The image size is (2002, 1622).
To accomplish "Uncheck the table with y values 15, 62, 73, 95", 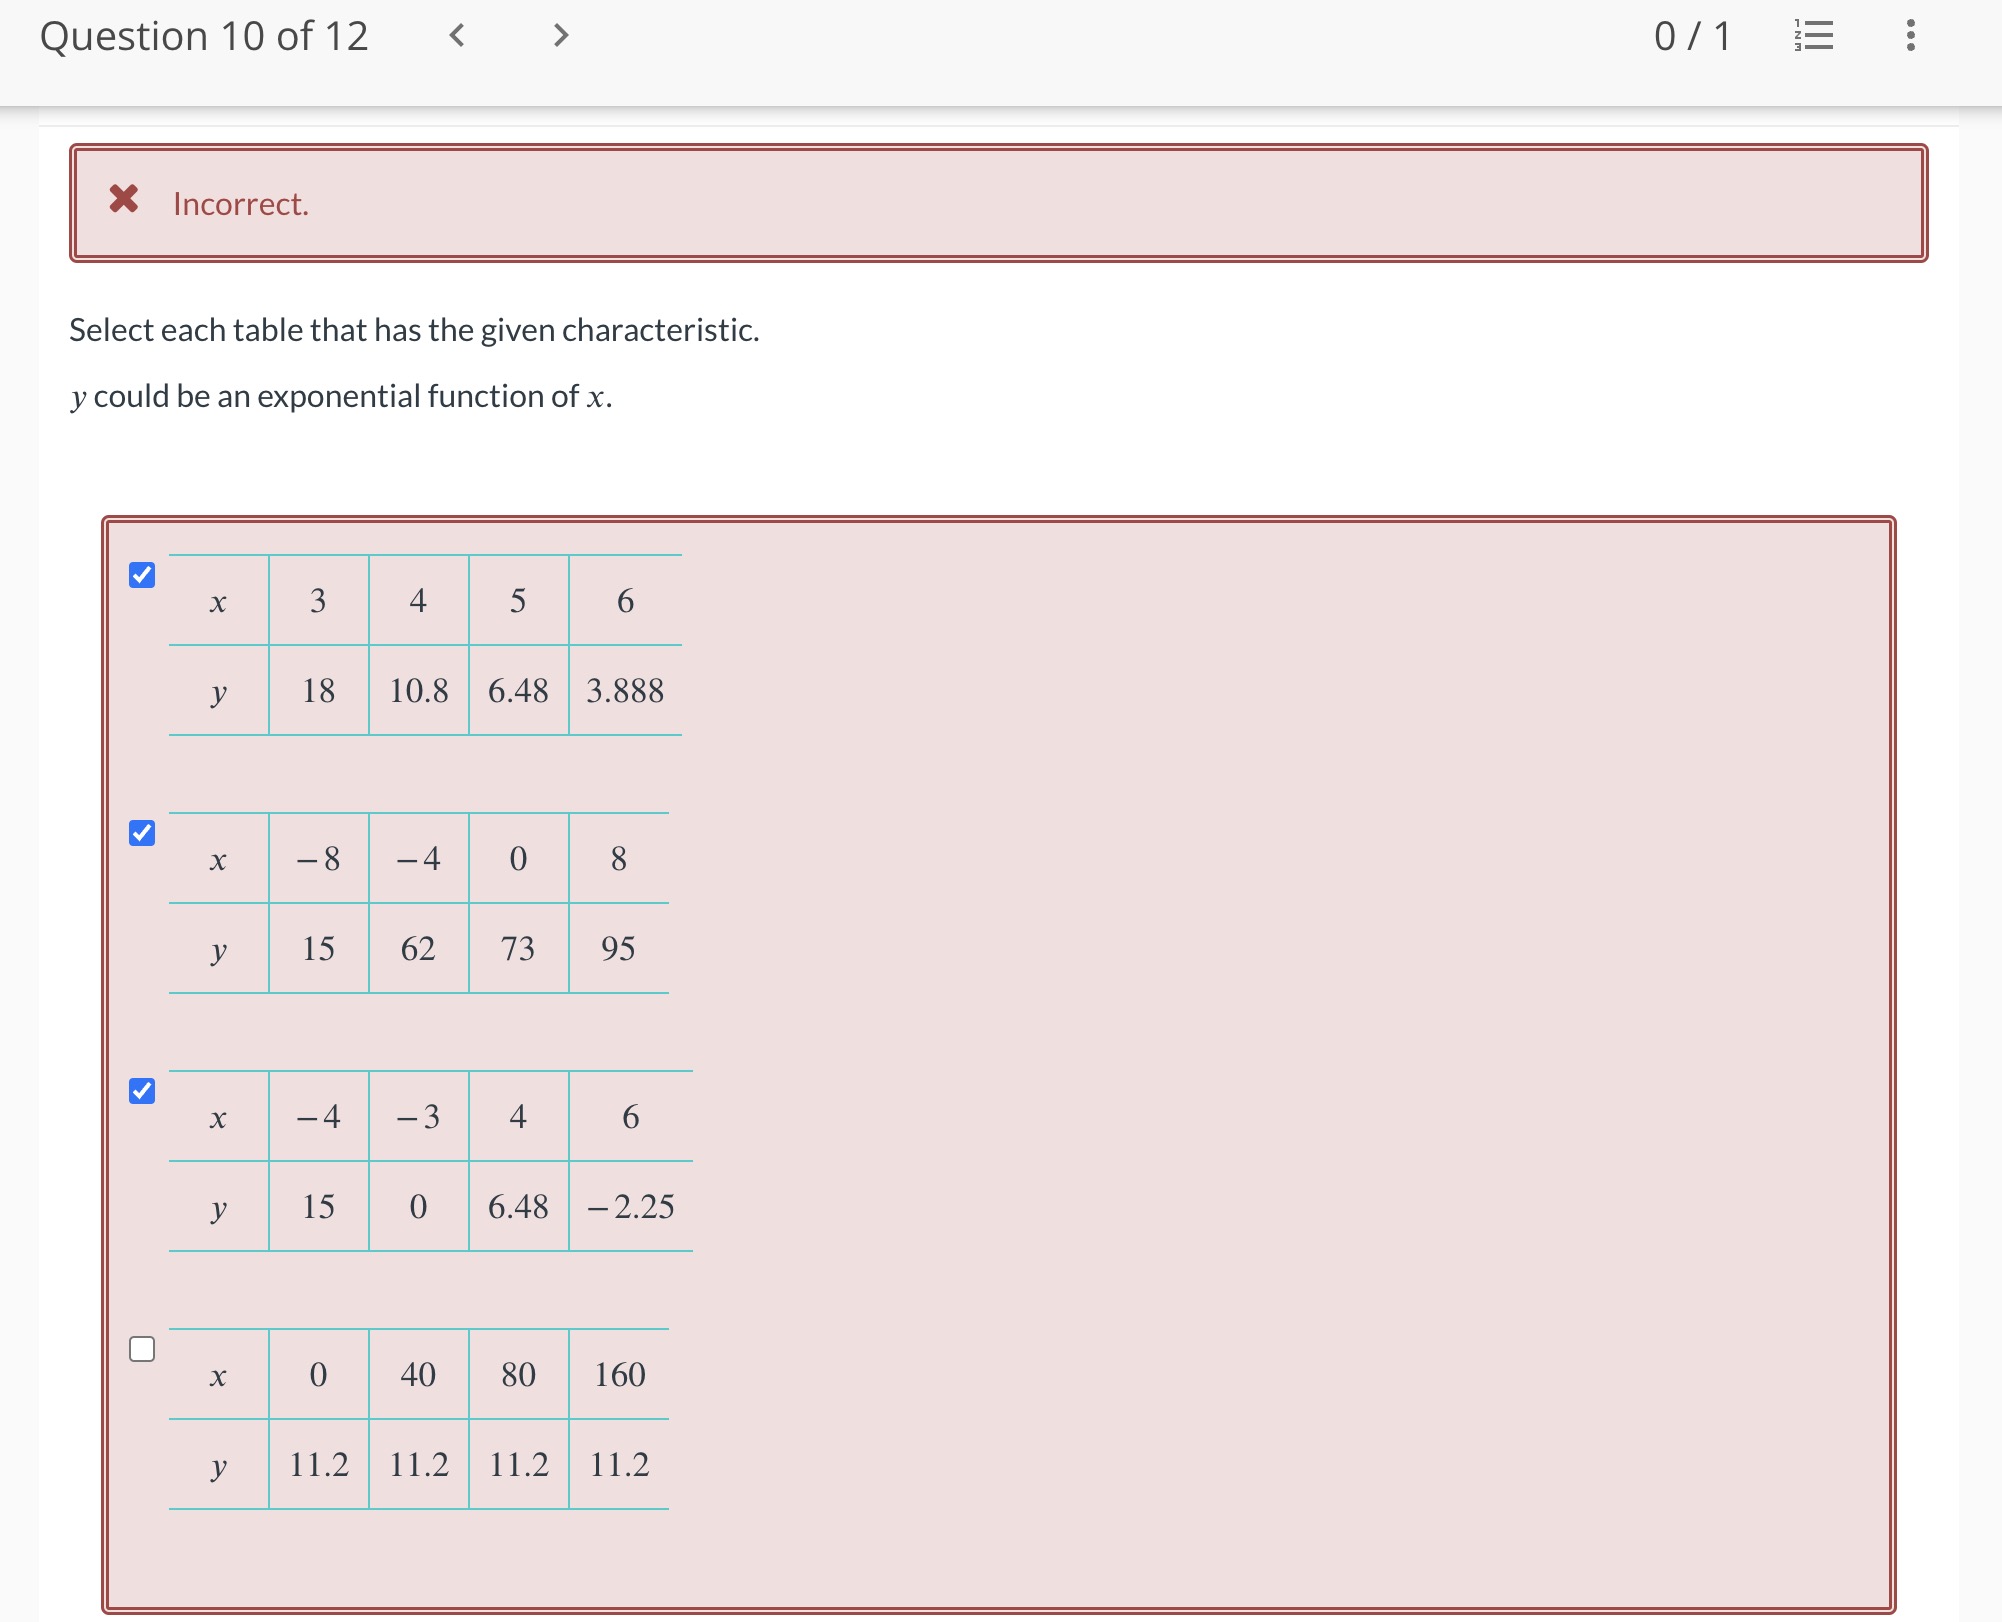I will (x=142, y=831).
